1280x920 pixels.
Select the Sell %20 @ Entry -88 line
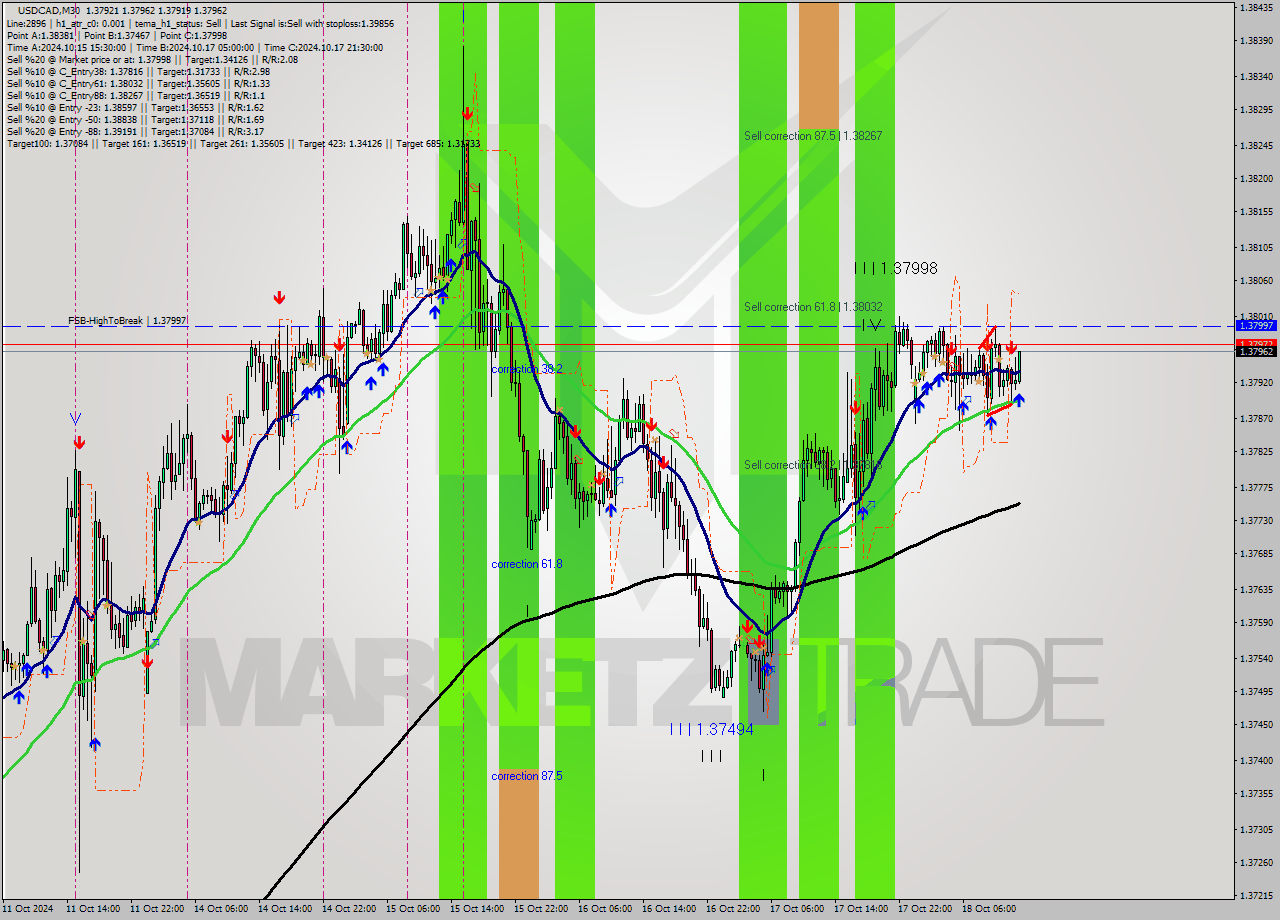coord(135,131)
